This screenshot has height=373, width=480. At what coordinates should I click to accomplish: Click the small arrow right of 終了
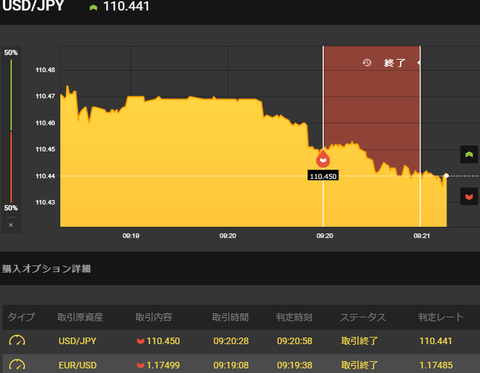[x=418, y=62]
